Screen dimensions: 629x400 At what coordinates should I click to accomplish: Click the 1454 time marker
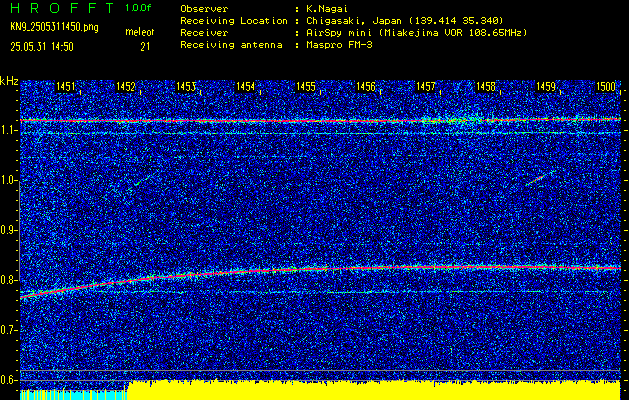(x=246, y=86)
